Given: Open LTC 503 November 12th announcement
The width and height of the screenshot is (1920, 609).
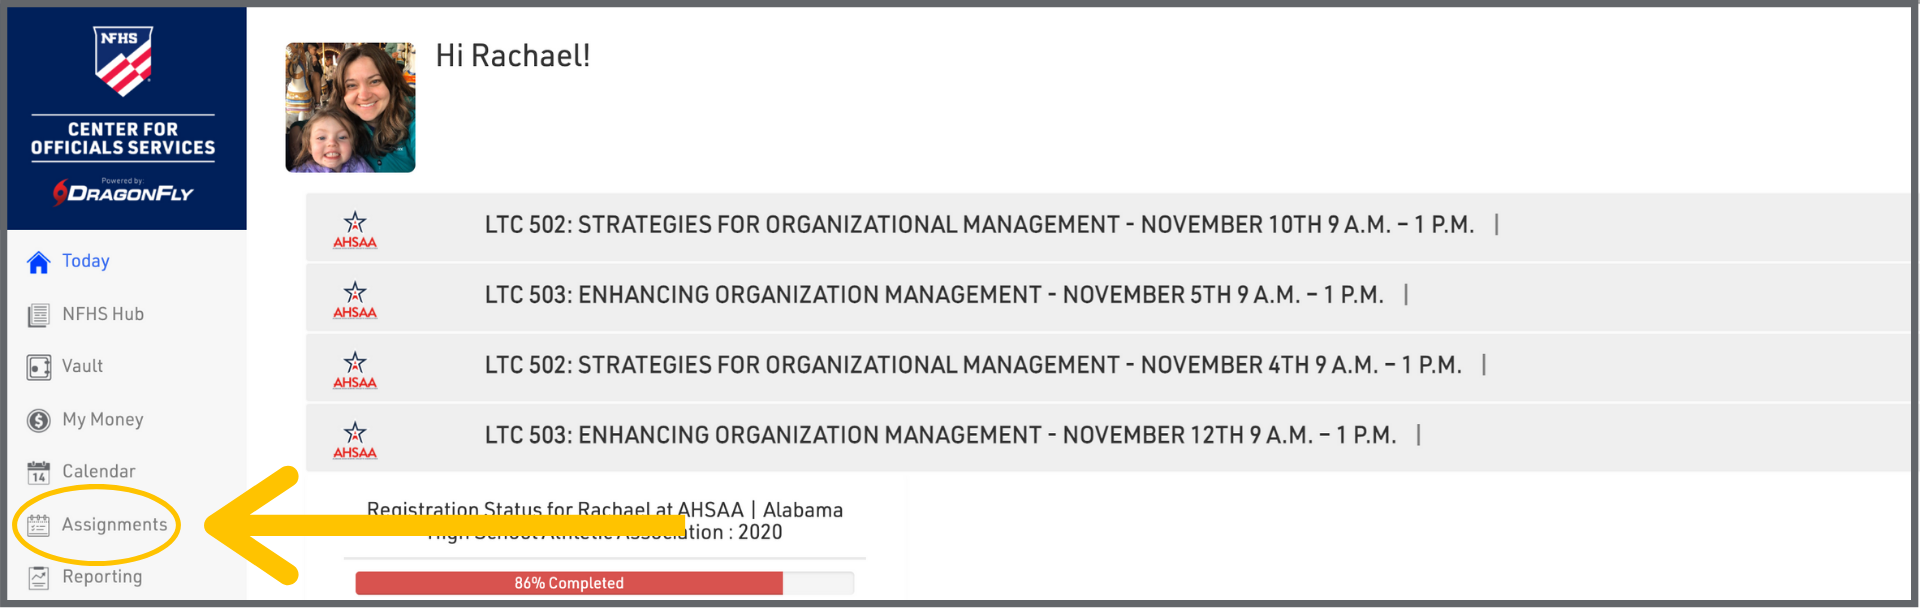Looking at the screenshot, I should pyautogui.click(x=940, y=435).
